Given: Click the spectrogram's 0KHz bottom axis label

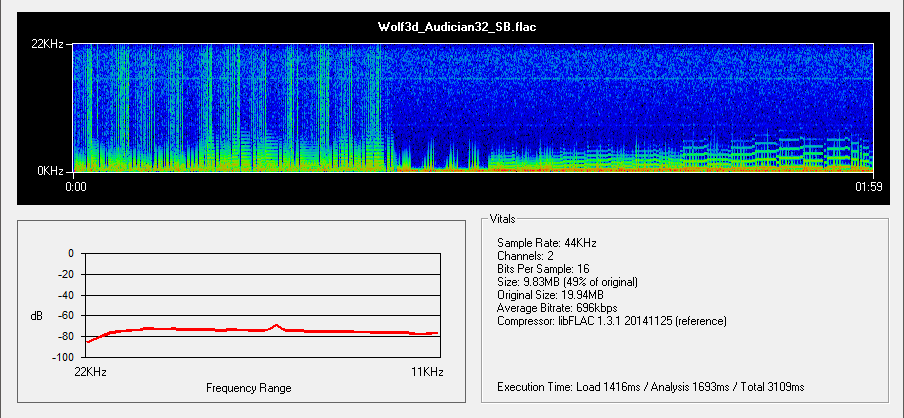Looking at the screenshot, I should (x=51, y=171).
